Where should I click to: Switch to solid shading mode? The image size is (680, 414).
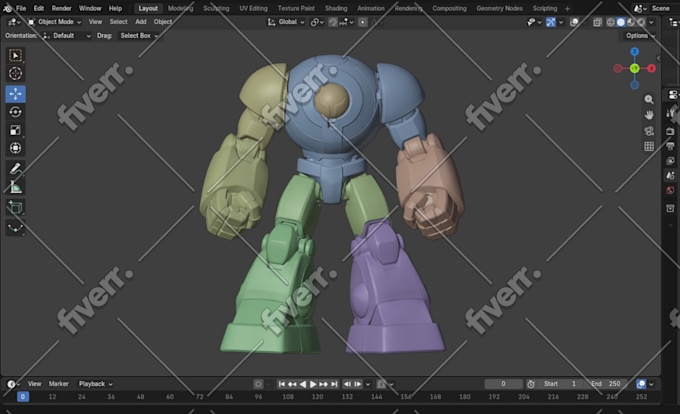621,22
